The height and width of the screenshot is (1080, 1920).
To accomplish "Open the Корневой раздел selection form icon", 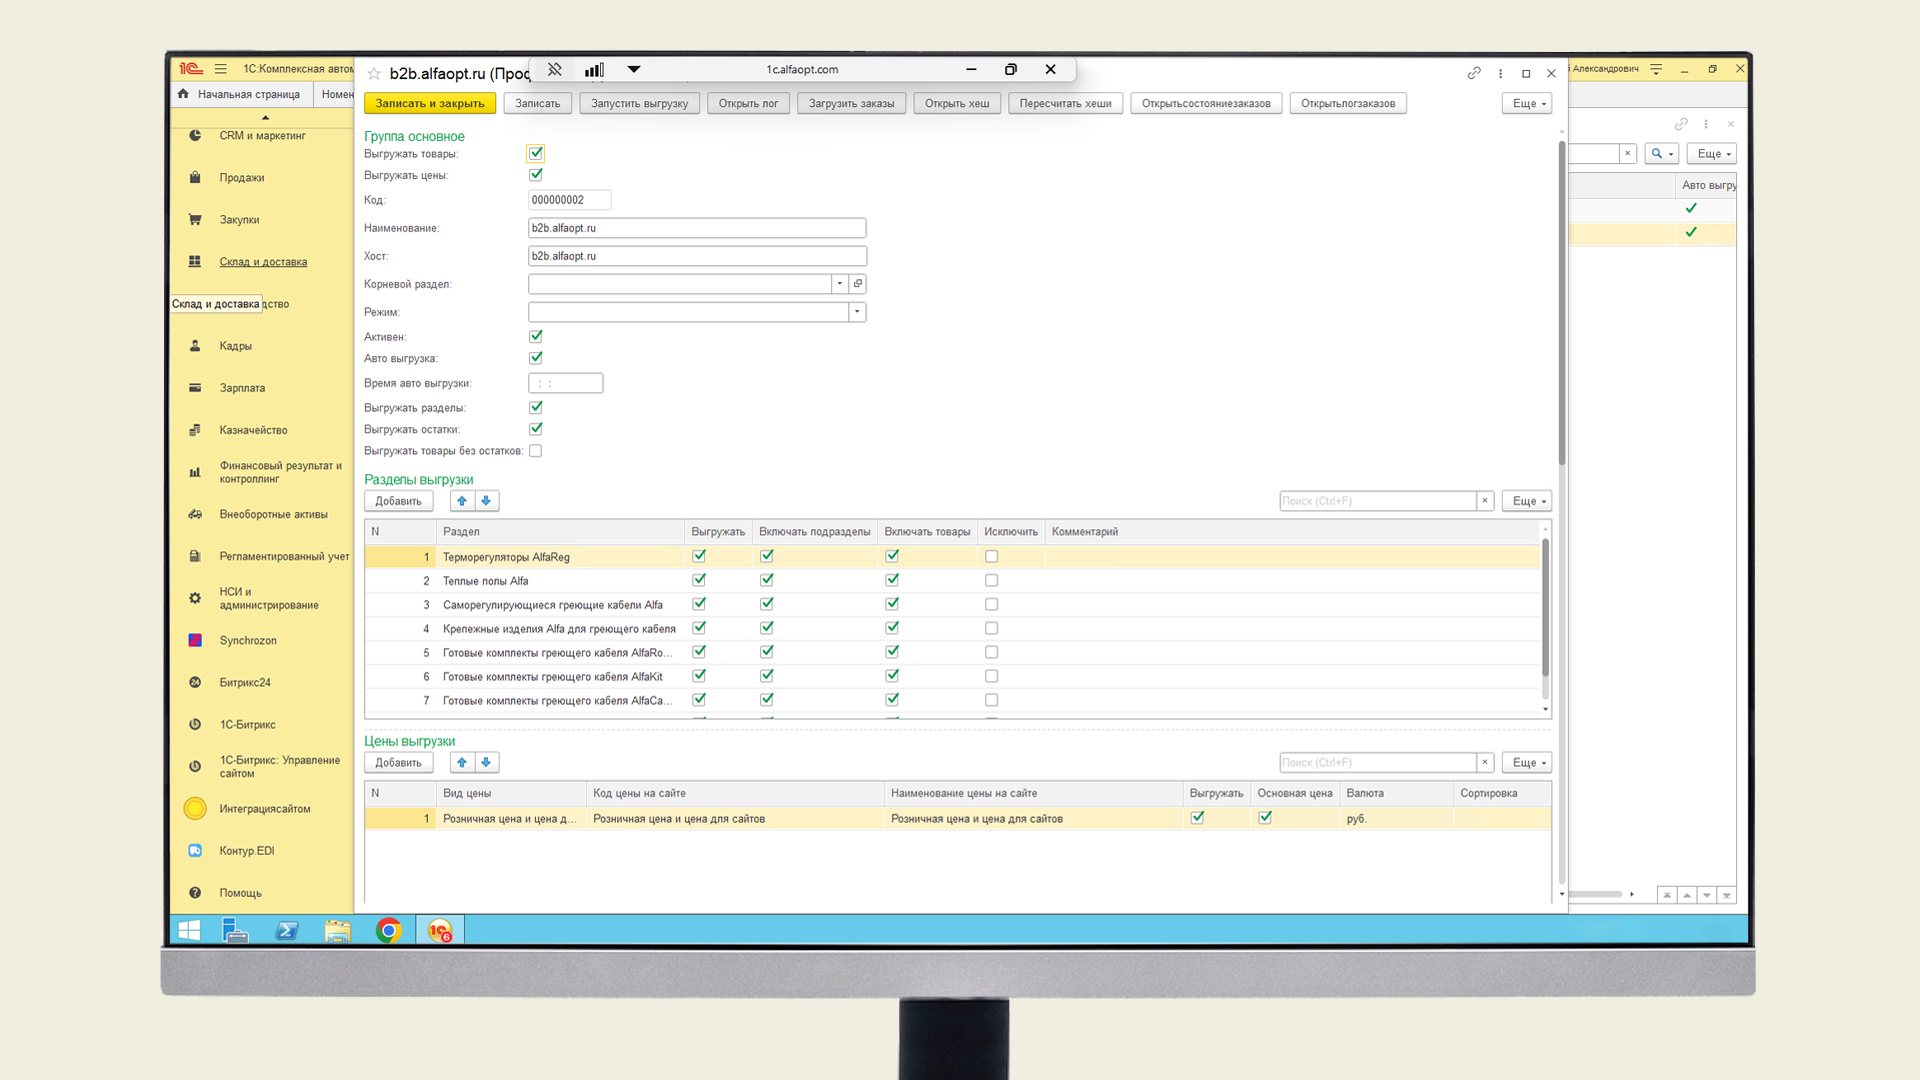I will pyautogui.click(x=858, y=284).
